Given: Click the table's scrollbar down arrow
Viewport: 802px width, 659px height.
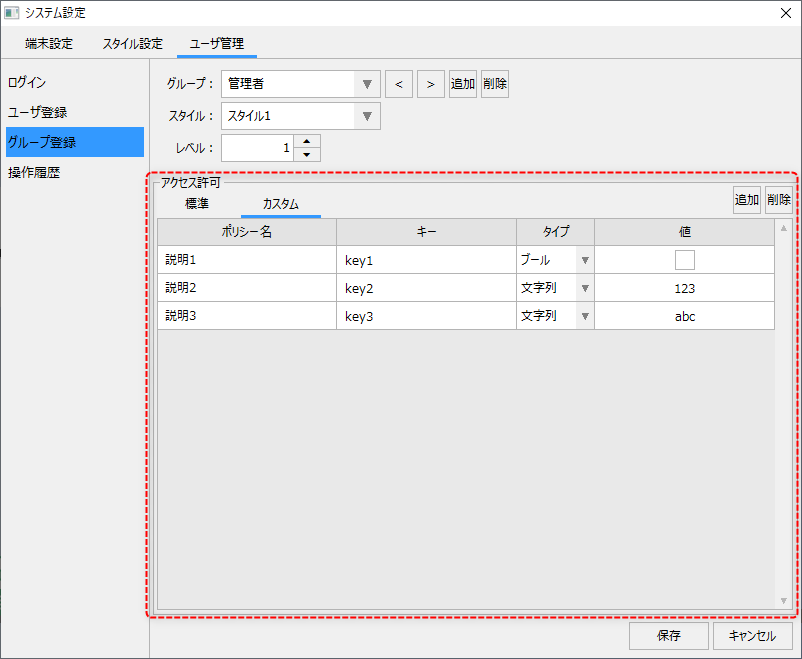Looking at the screenshot, I should (783, 600).
